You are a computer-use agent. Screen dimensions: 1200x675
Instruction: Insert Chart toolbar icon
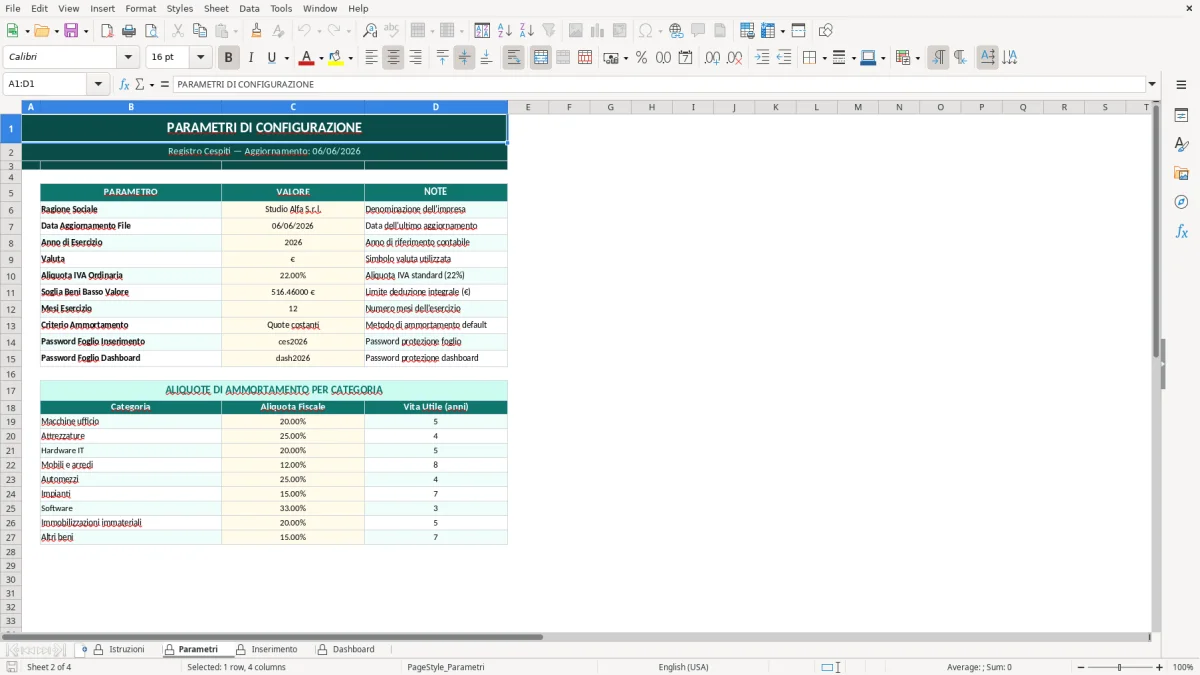point(598,31)
